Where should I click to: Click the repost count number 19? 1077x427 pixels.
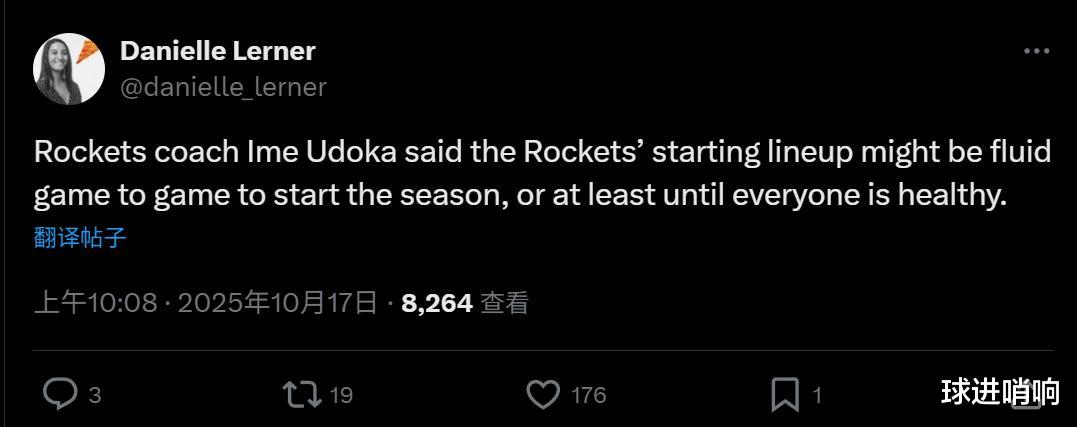point(341,395)
